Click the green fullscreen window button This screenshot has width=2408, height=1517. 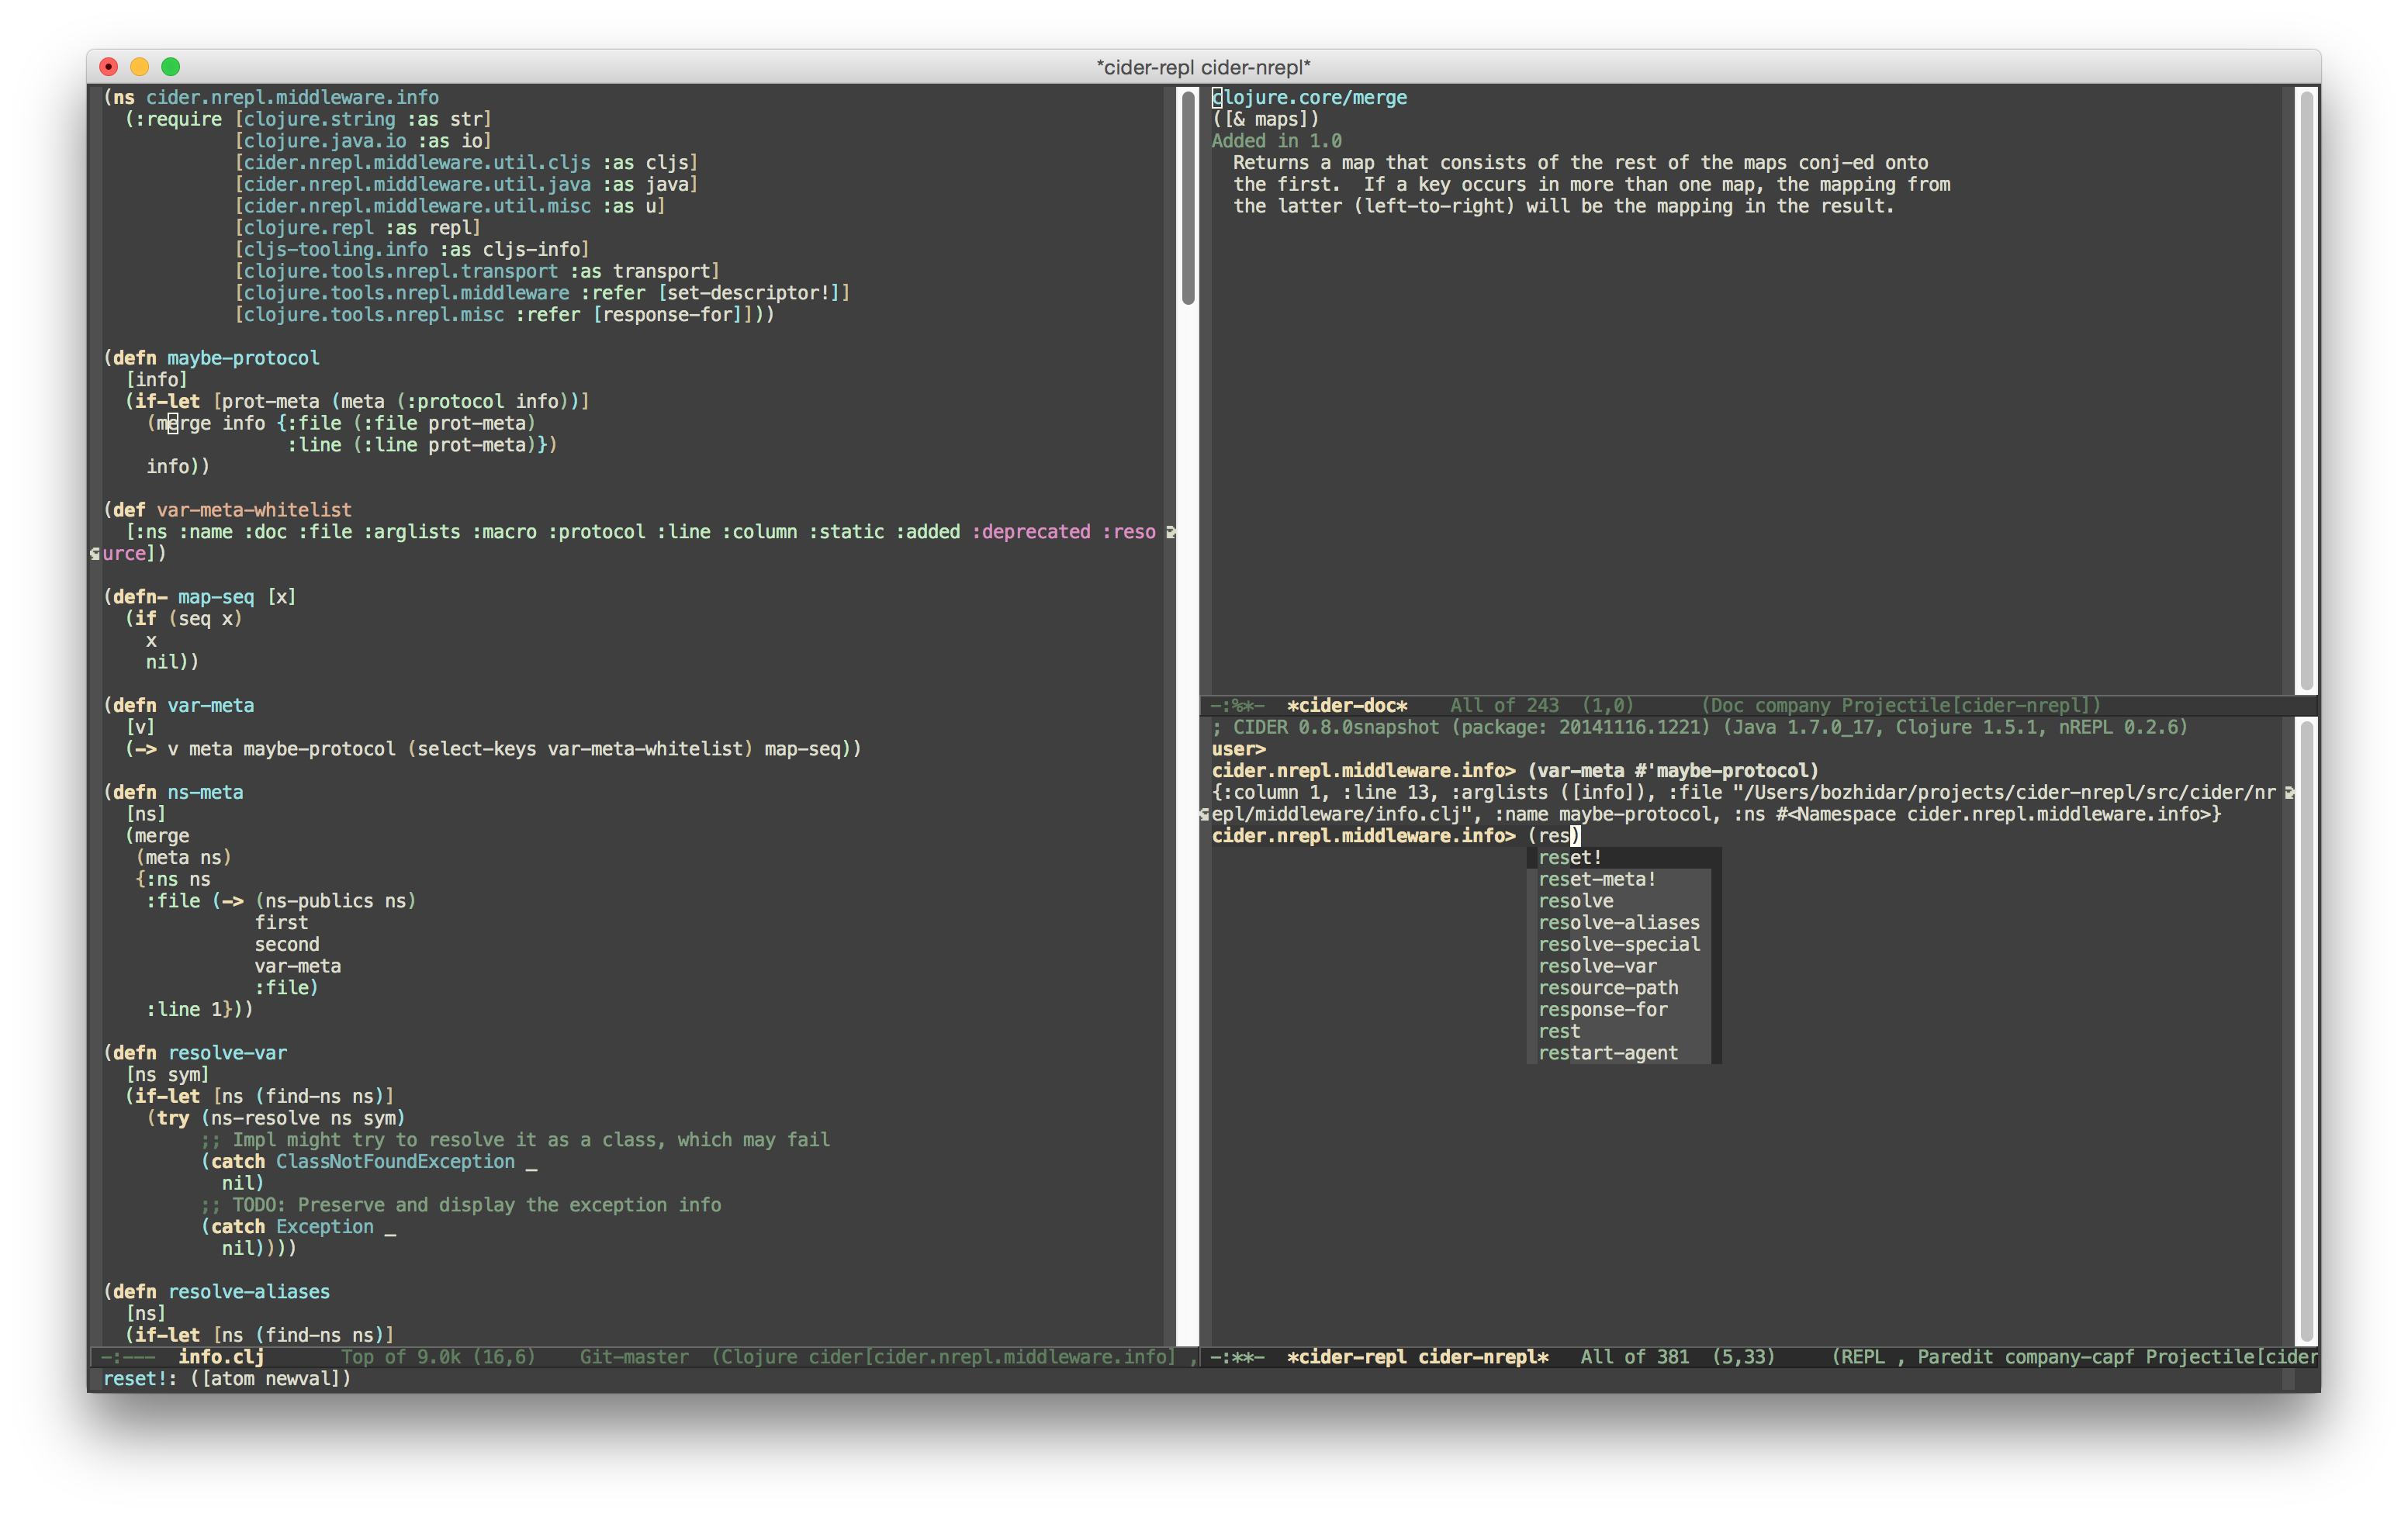click(172, 66)
